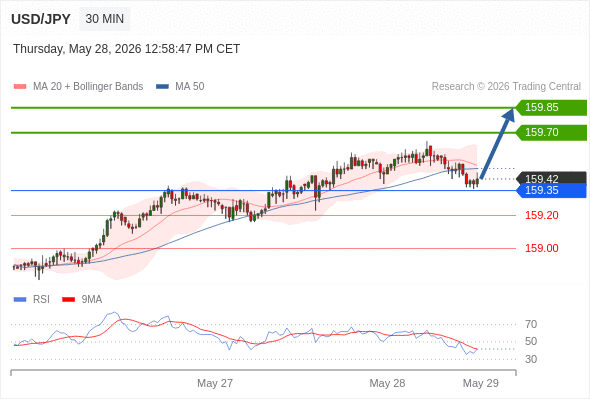Viewport: 590px width, 400px height.
Task: Click the RSI legend blue swatch
Action: point(20,300)
